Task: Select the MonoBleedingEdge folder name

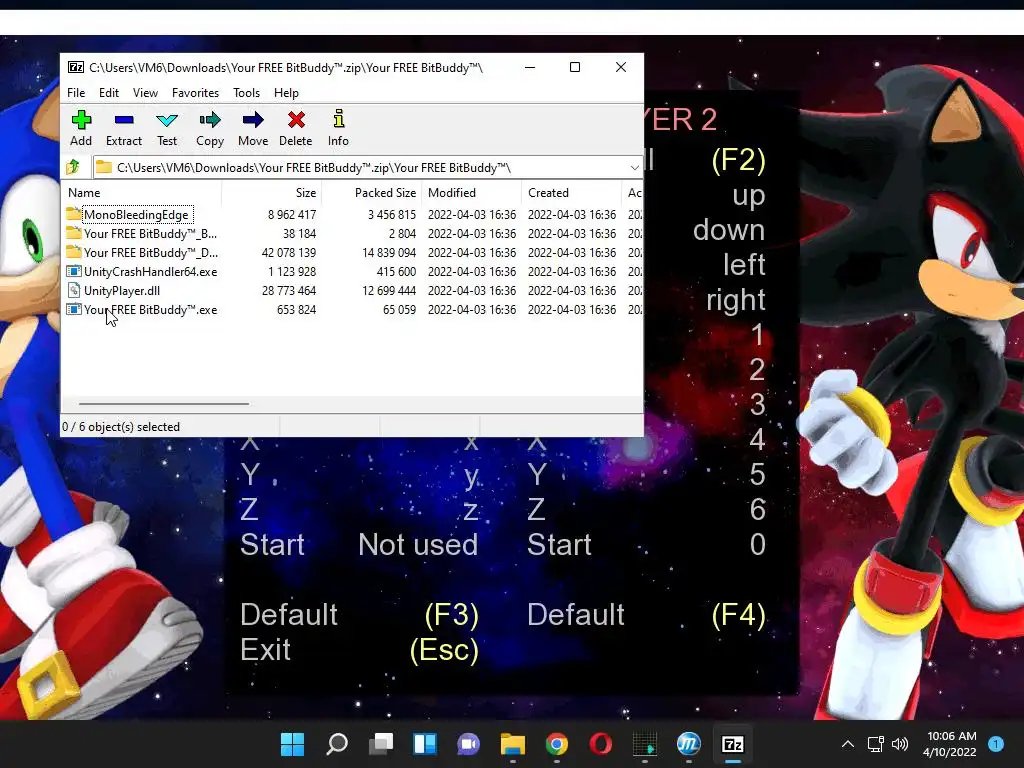Action: click(x=136, y=214)
